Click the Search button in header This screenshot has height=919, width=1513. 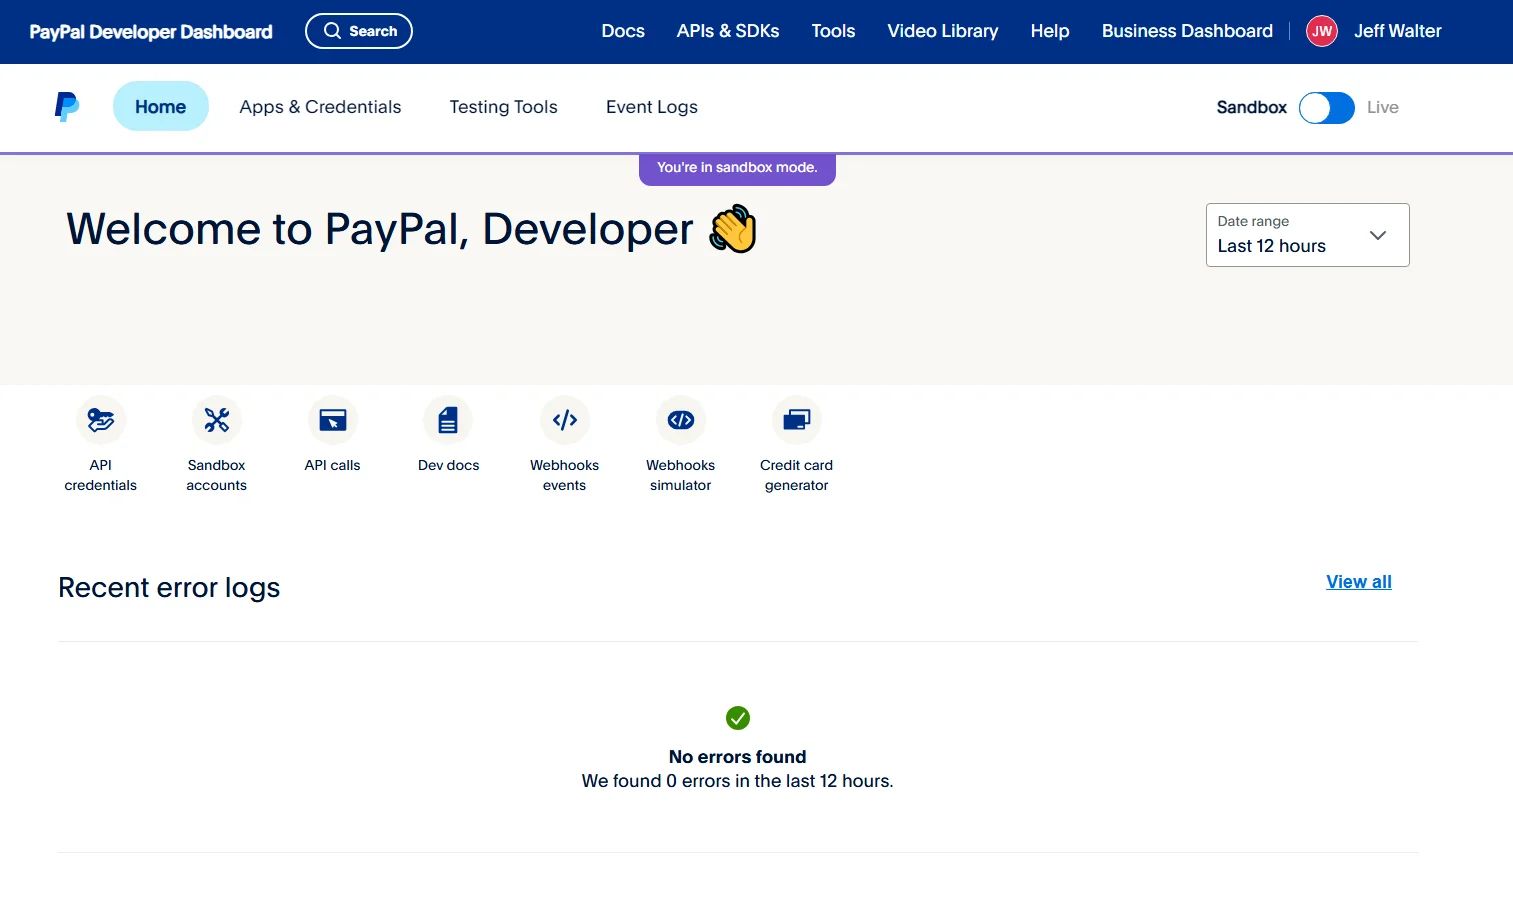[x=359, y=31]
